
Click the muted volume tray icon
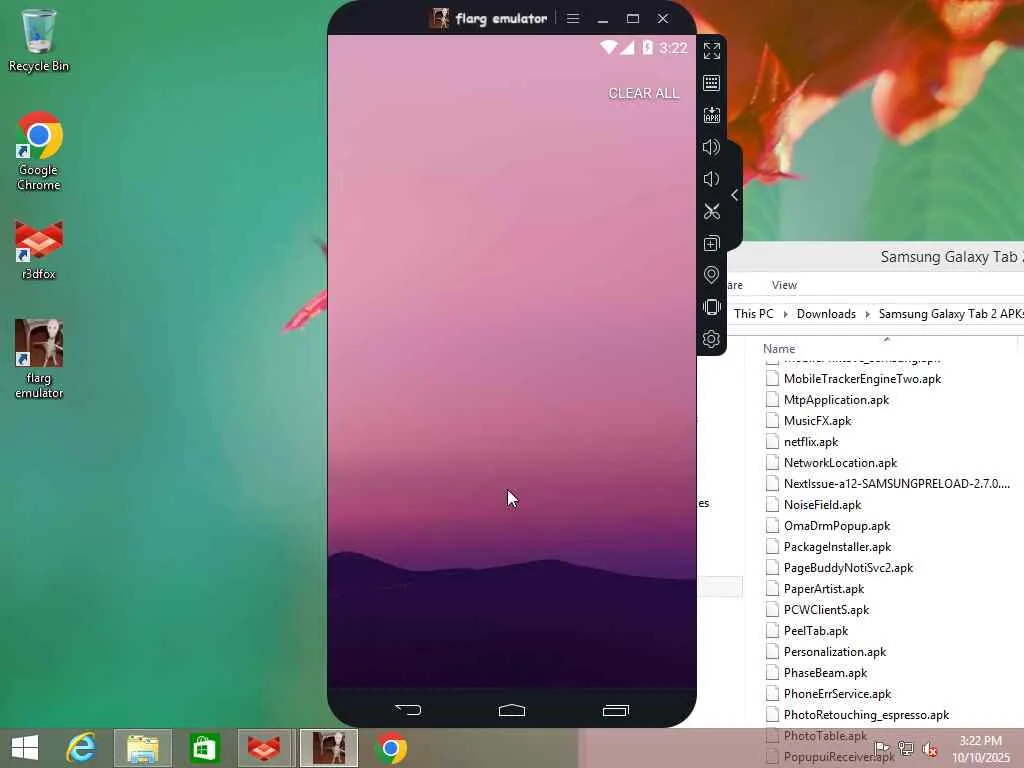tap(929, 748)
